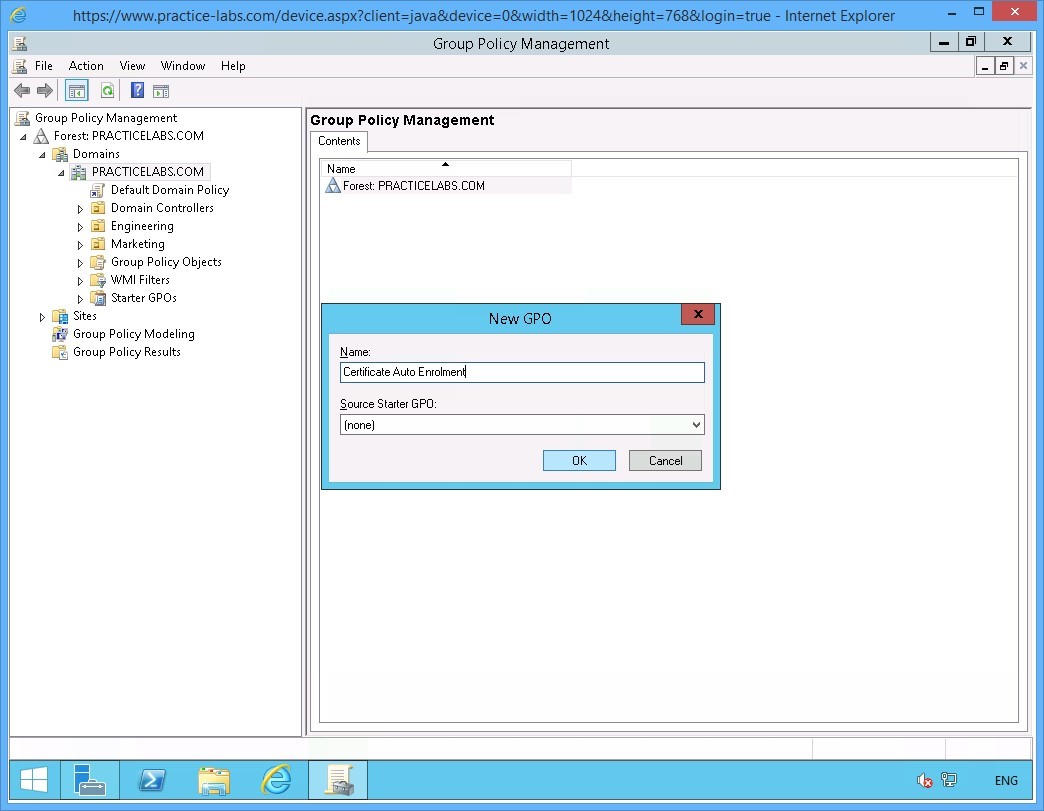Switch to the Contents tab
Image resolution: width=1044 pixels, height=811 pixels.
(x=339, y=141)
